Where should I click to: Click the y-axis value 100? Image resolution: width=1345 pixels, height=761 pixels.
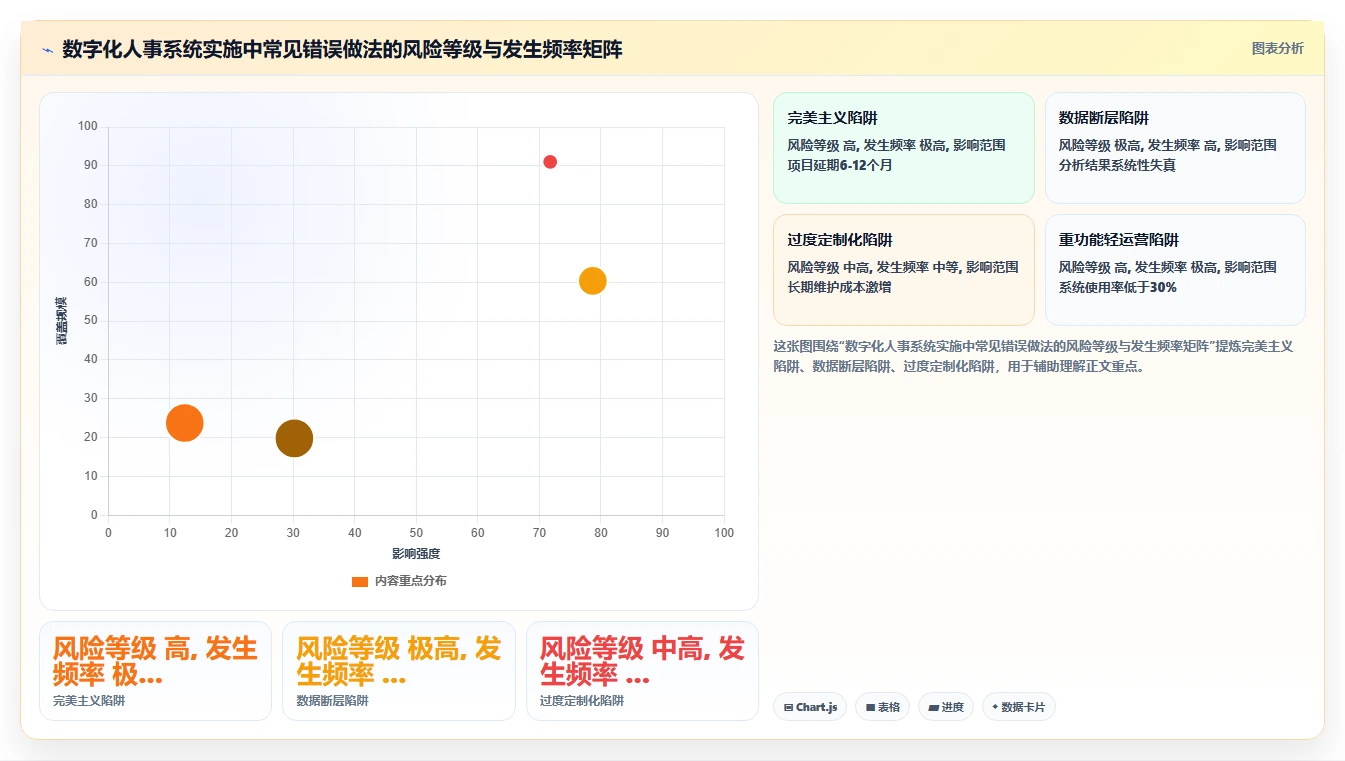(x=88, y=126)
